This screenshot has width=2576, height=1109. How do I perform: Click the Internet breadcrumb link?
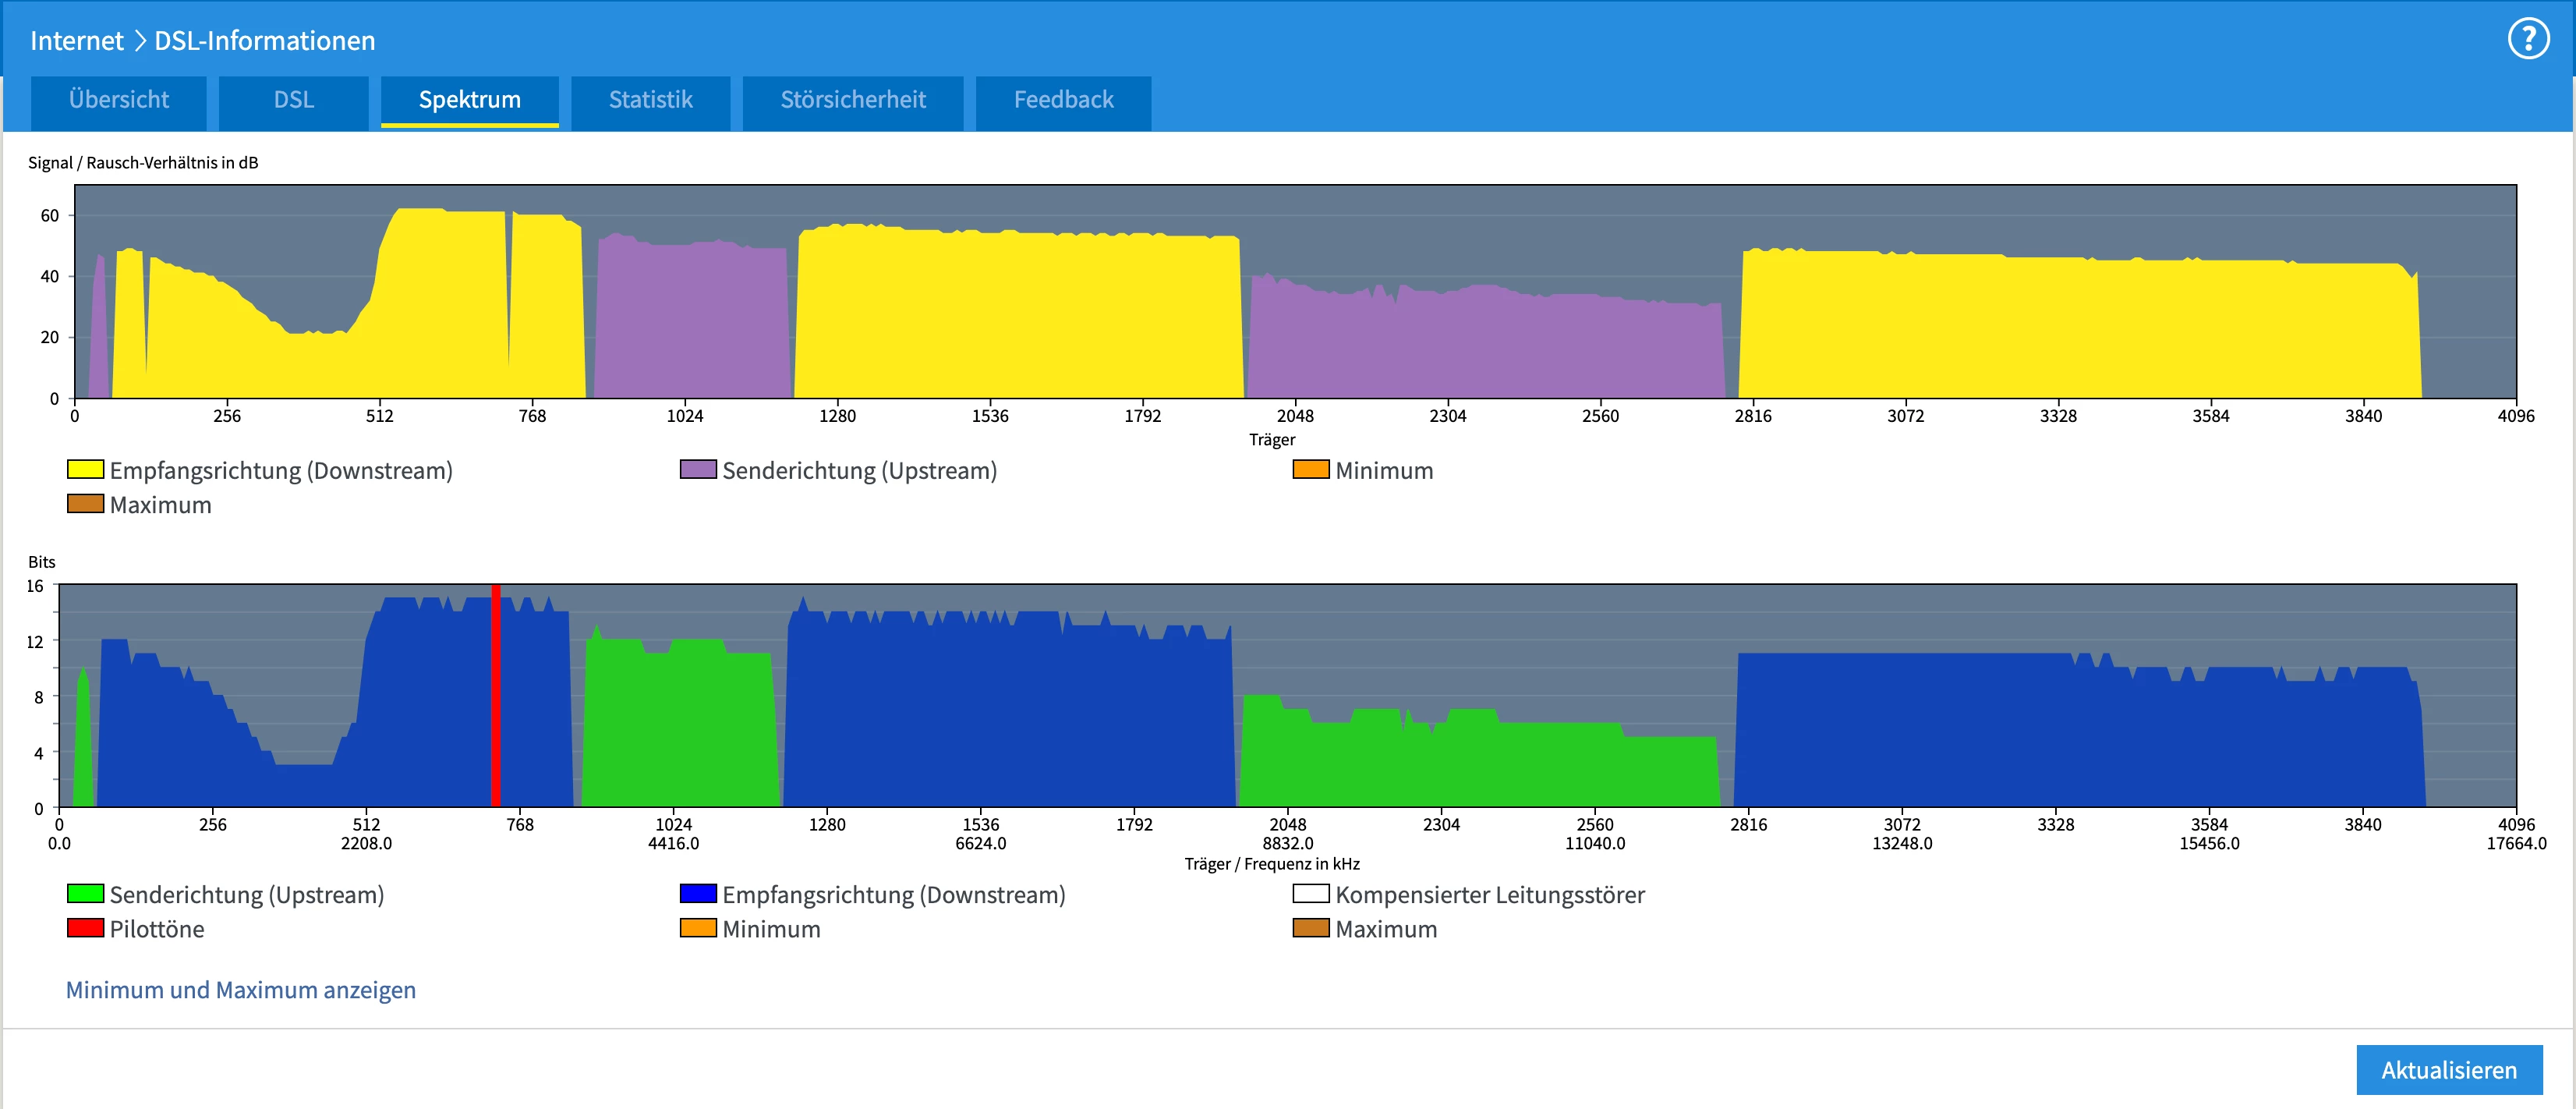pyautogui.click(x=76, y=41)
